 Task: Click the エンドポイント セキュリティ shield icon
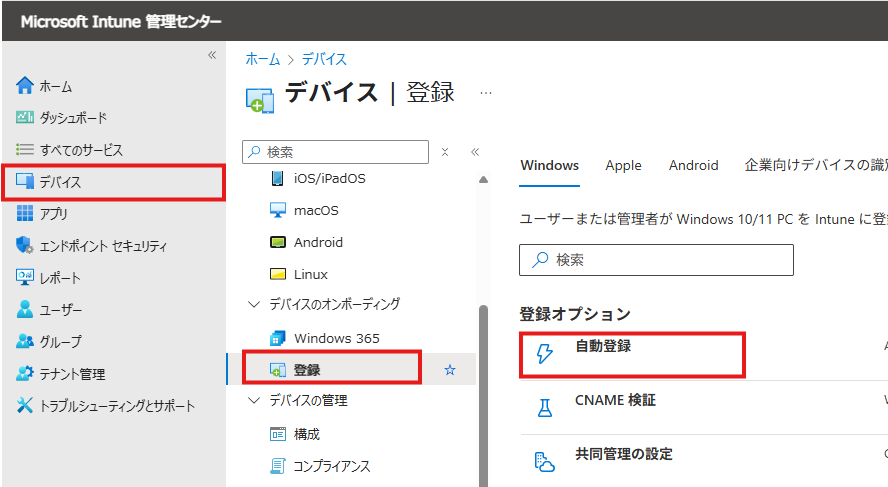24,245
